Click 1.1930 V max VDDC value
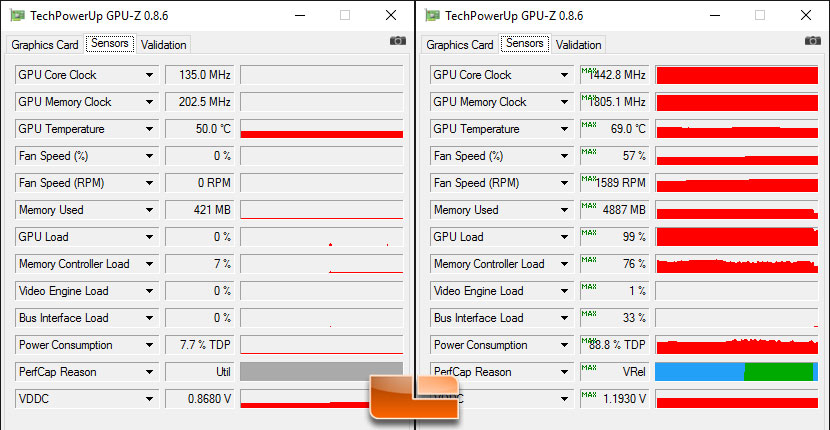 tap(615, 399)
